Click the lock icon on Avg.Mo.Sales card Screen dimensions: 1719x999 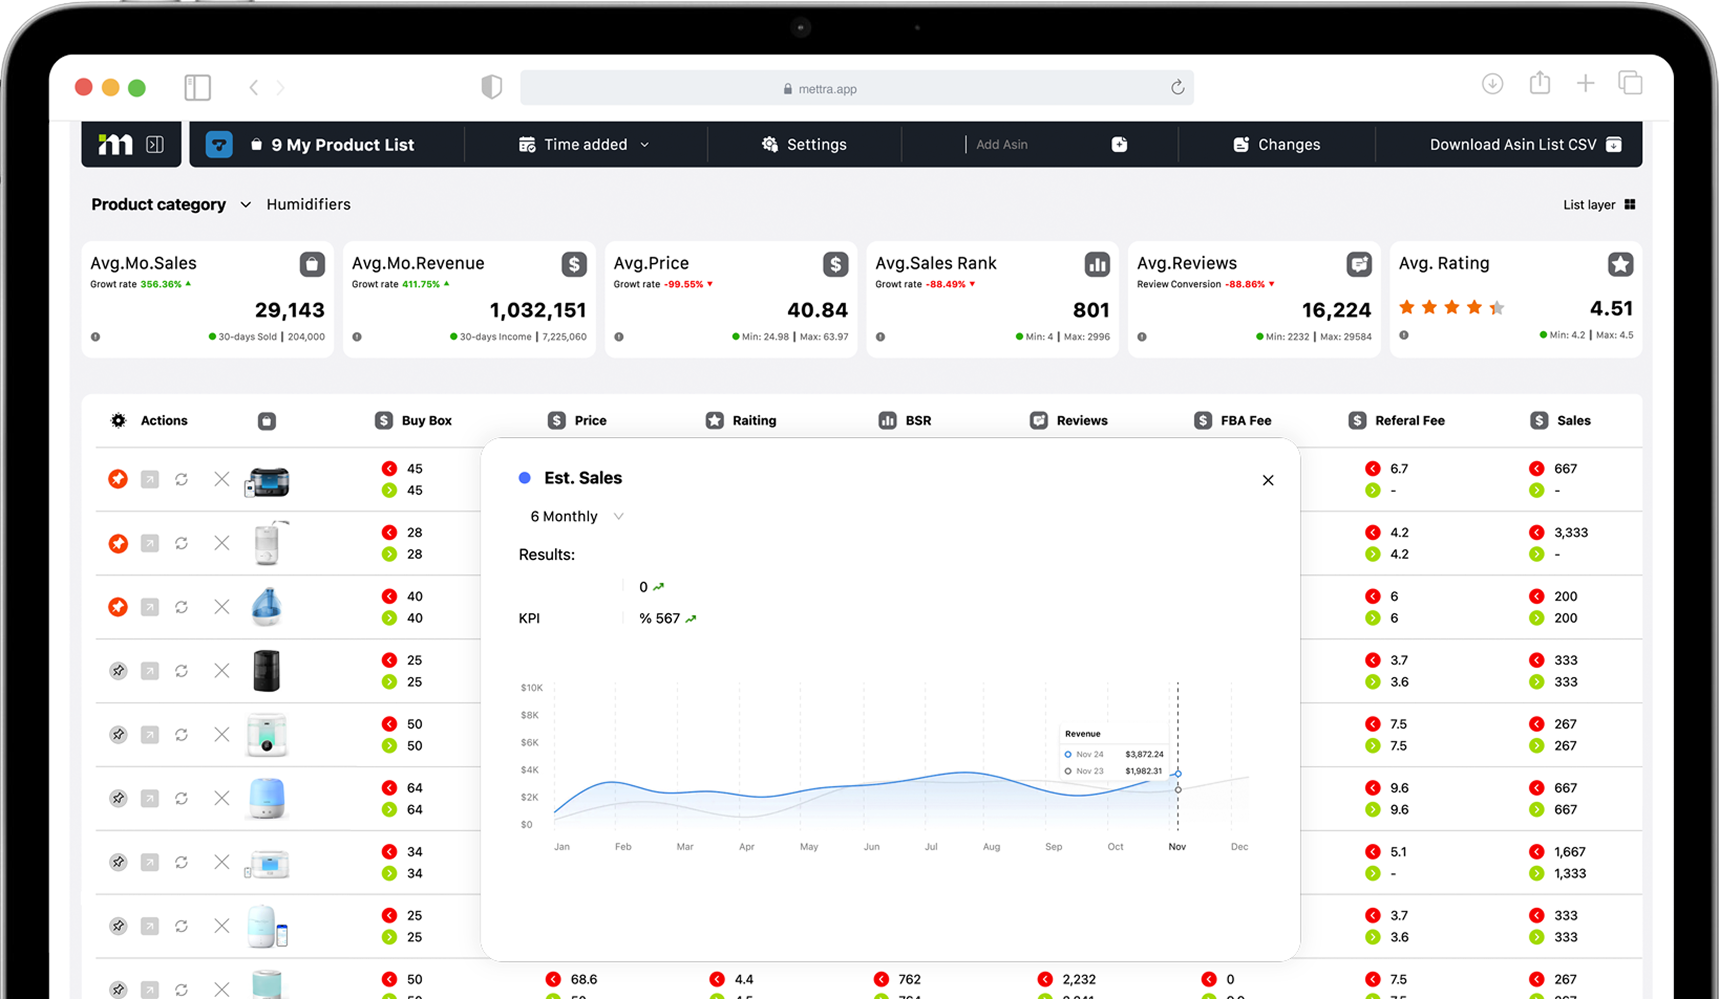(x=312, y=264)
